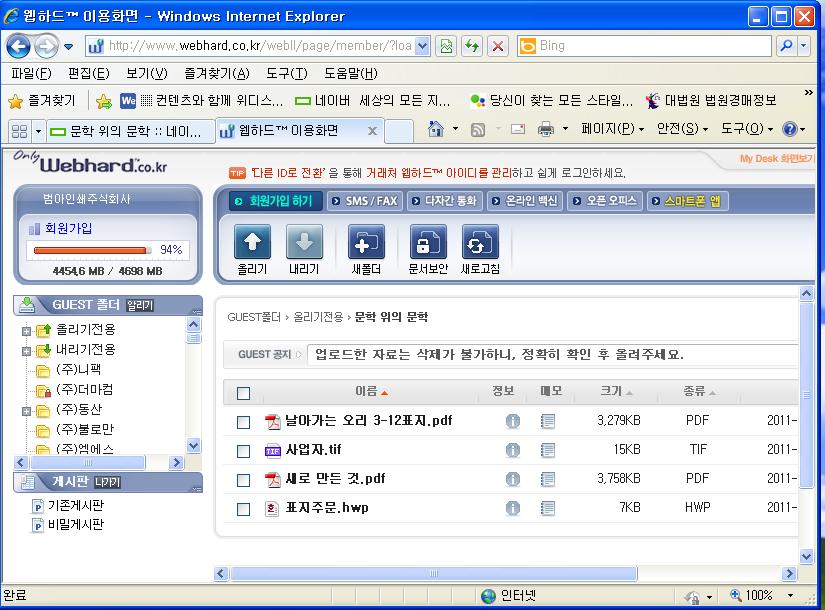Open memo icon for 표지주문.hwp
This screenshot has height=610, width=825.
click(548, 509)
